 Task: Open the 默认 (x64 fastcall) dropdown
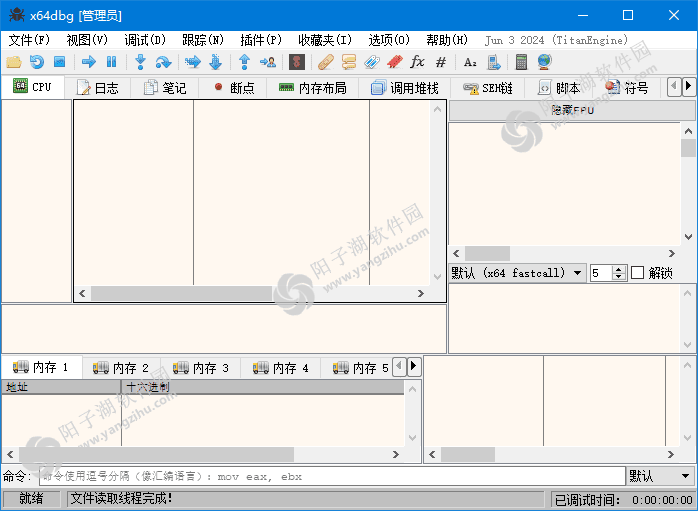(x=518, y=272)
